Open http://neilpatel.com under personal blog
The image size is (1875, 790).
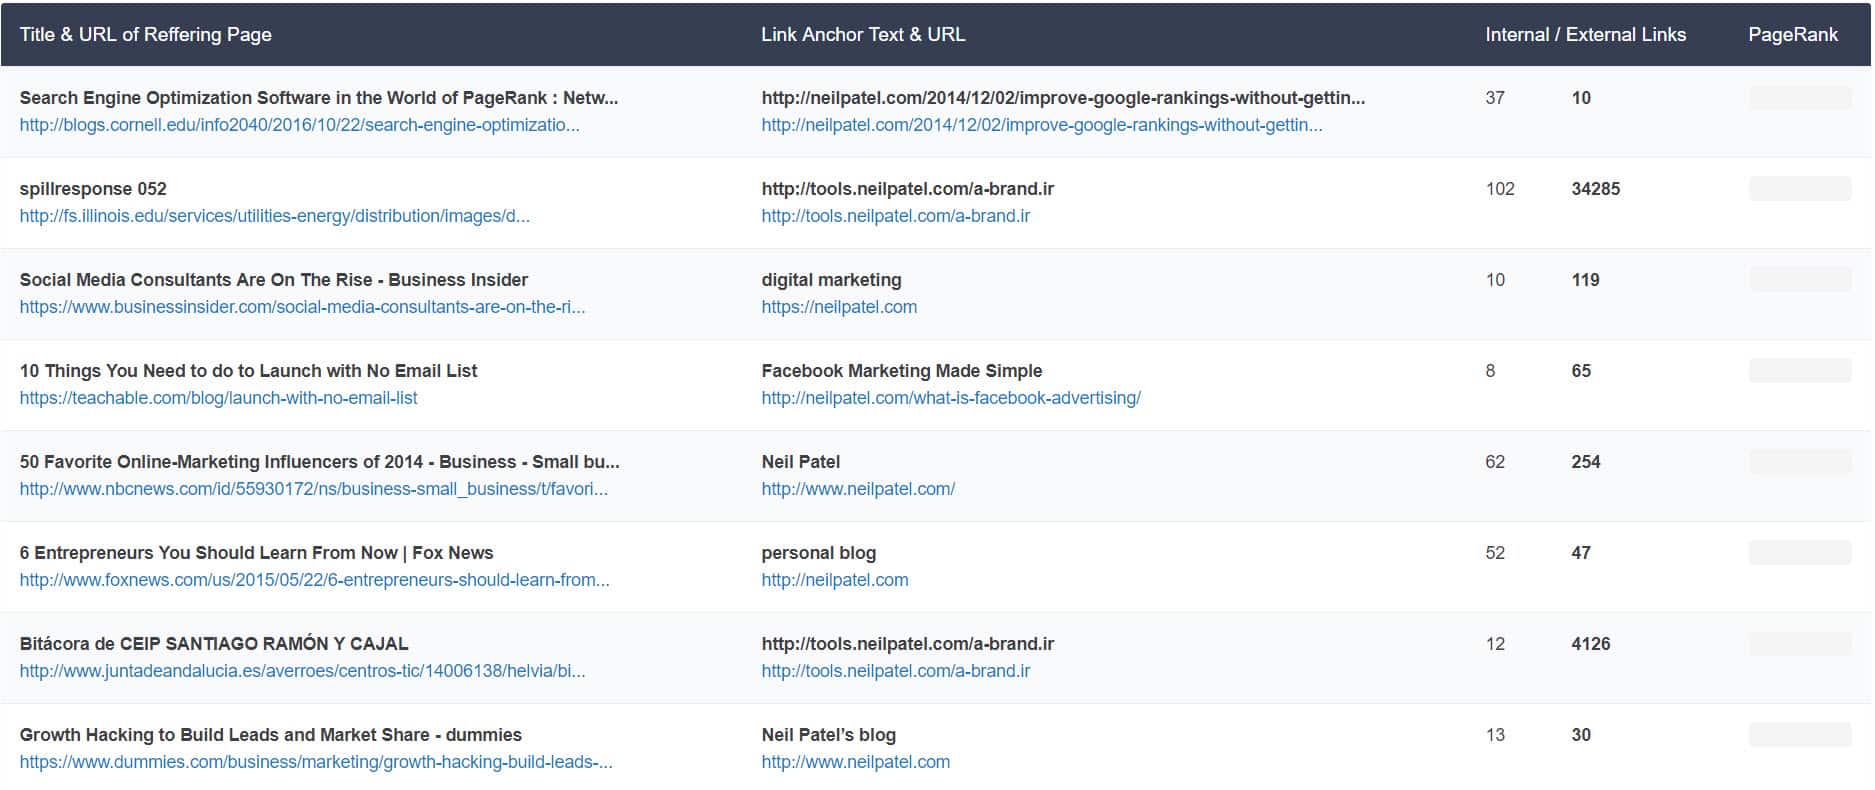click(x=835, y=580)
